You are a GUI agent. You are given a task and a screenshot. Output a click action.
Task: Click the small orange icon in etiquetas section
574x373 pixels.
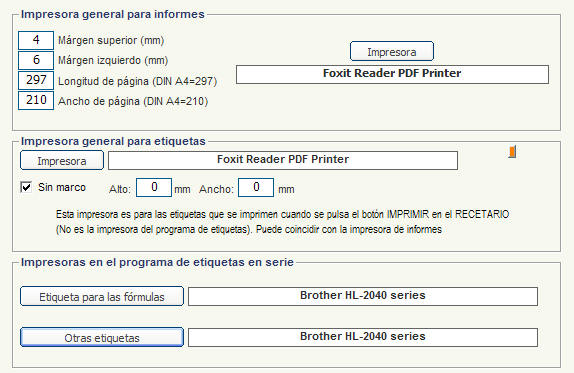pos(512,152)
